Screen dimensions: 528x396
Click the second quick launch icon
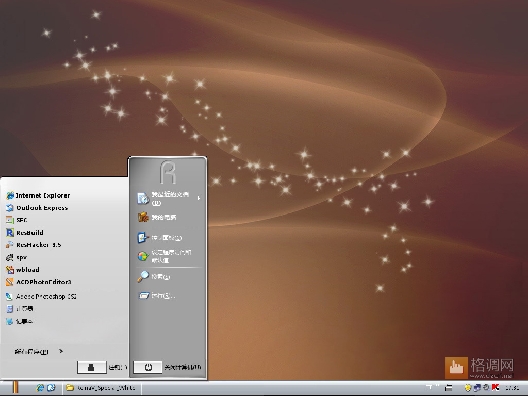[51, 388]
